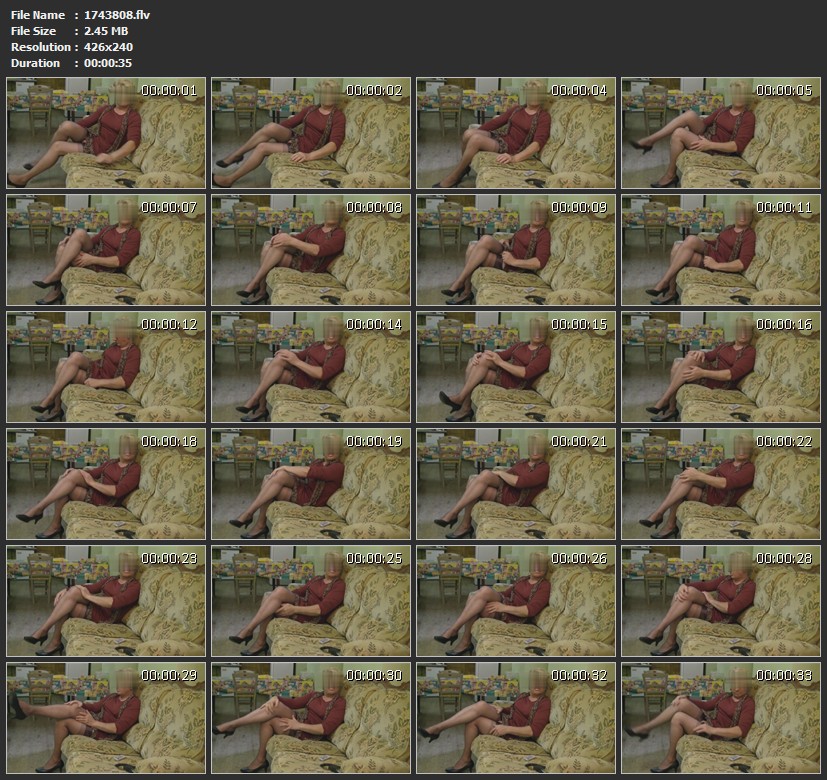Click the 426x240 resolution value
Screen dimensions: 827x780
[109, 47]
